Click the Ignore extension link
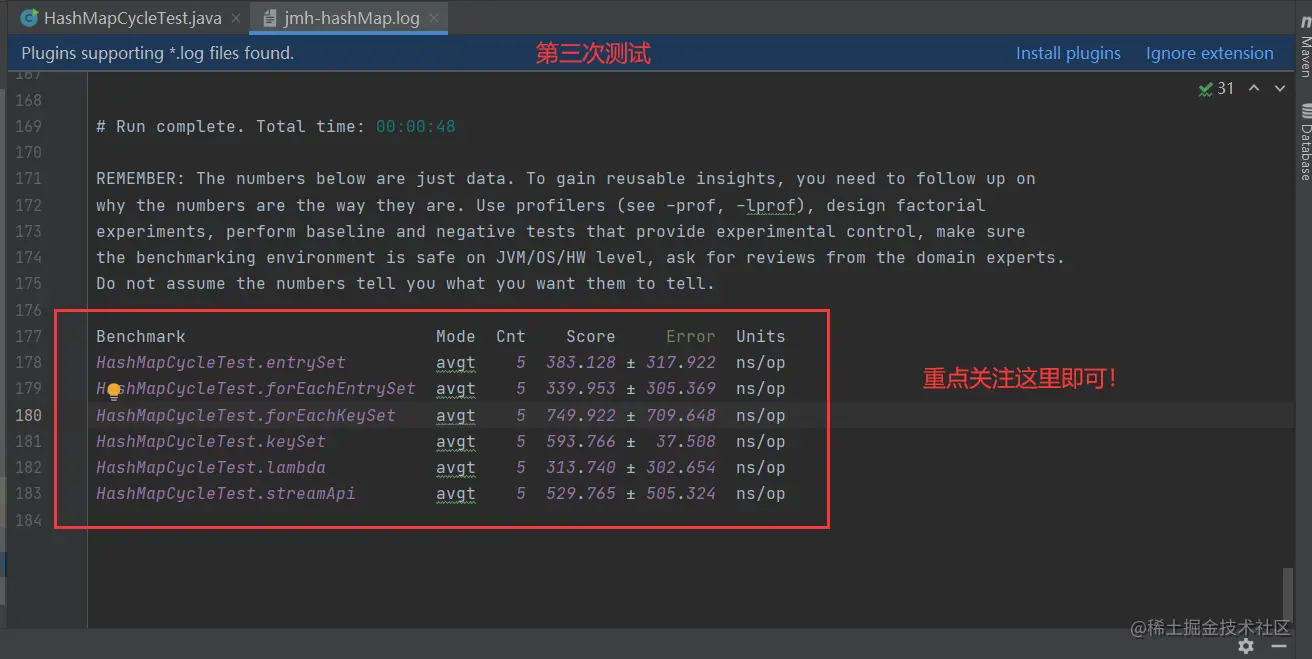 [x=1209, y=53]
